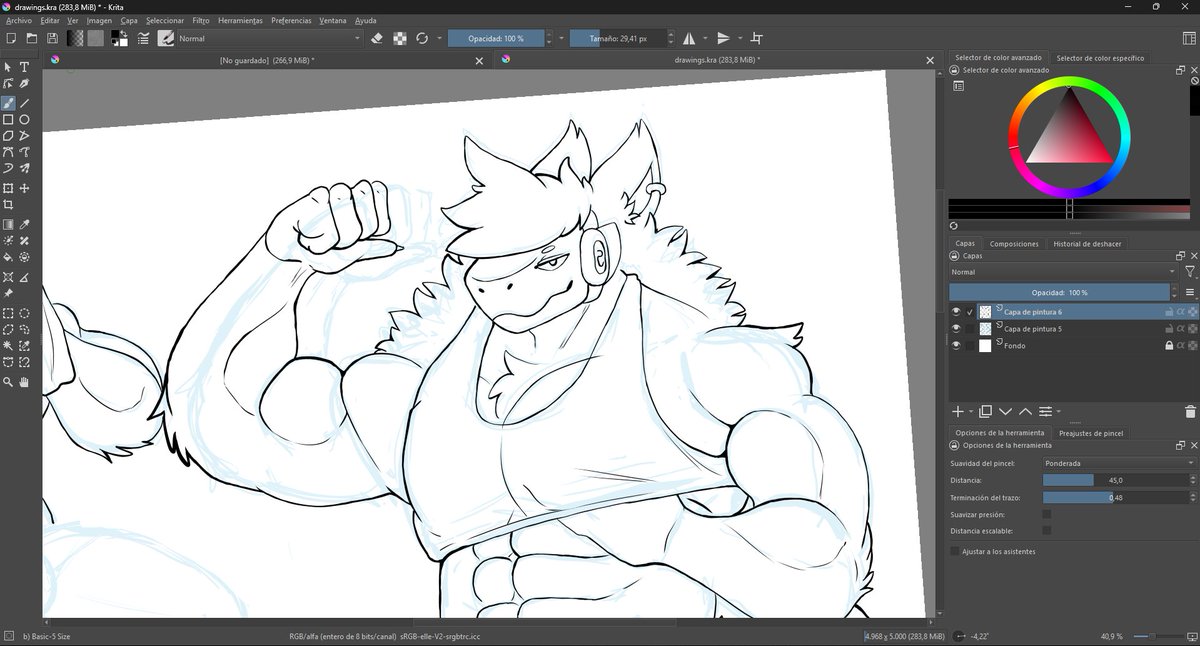Hide Capa de pintura 6 layer
The image size is (1200, 646).
(x=956, y=312)
